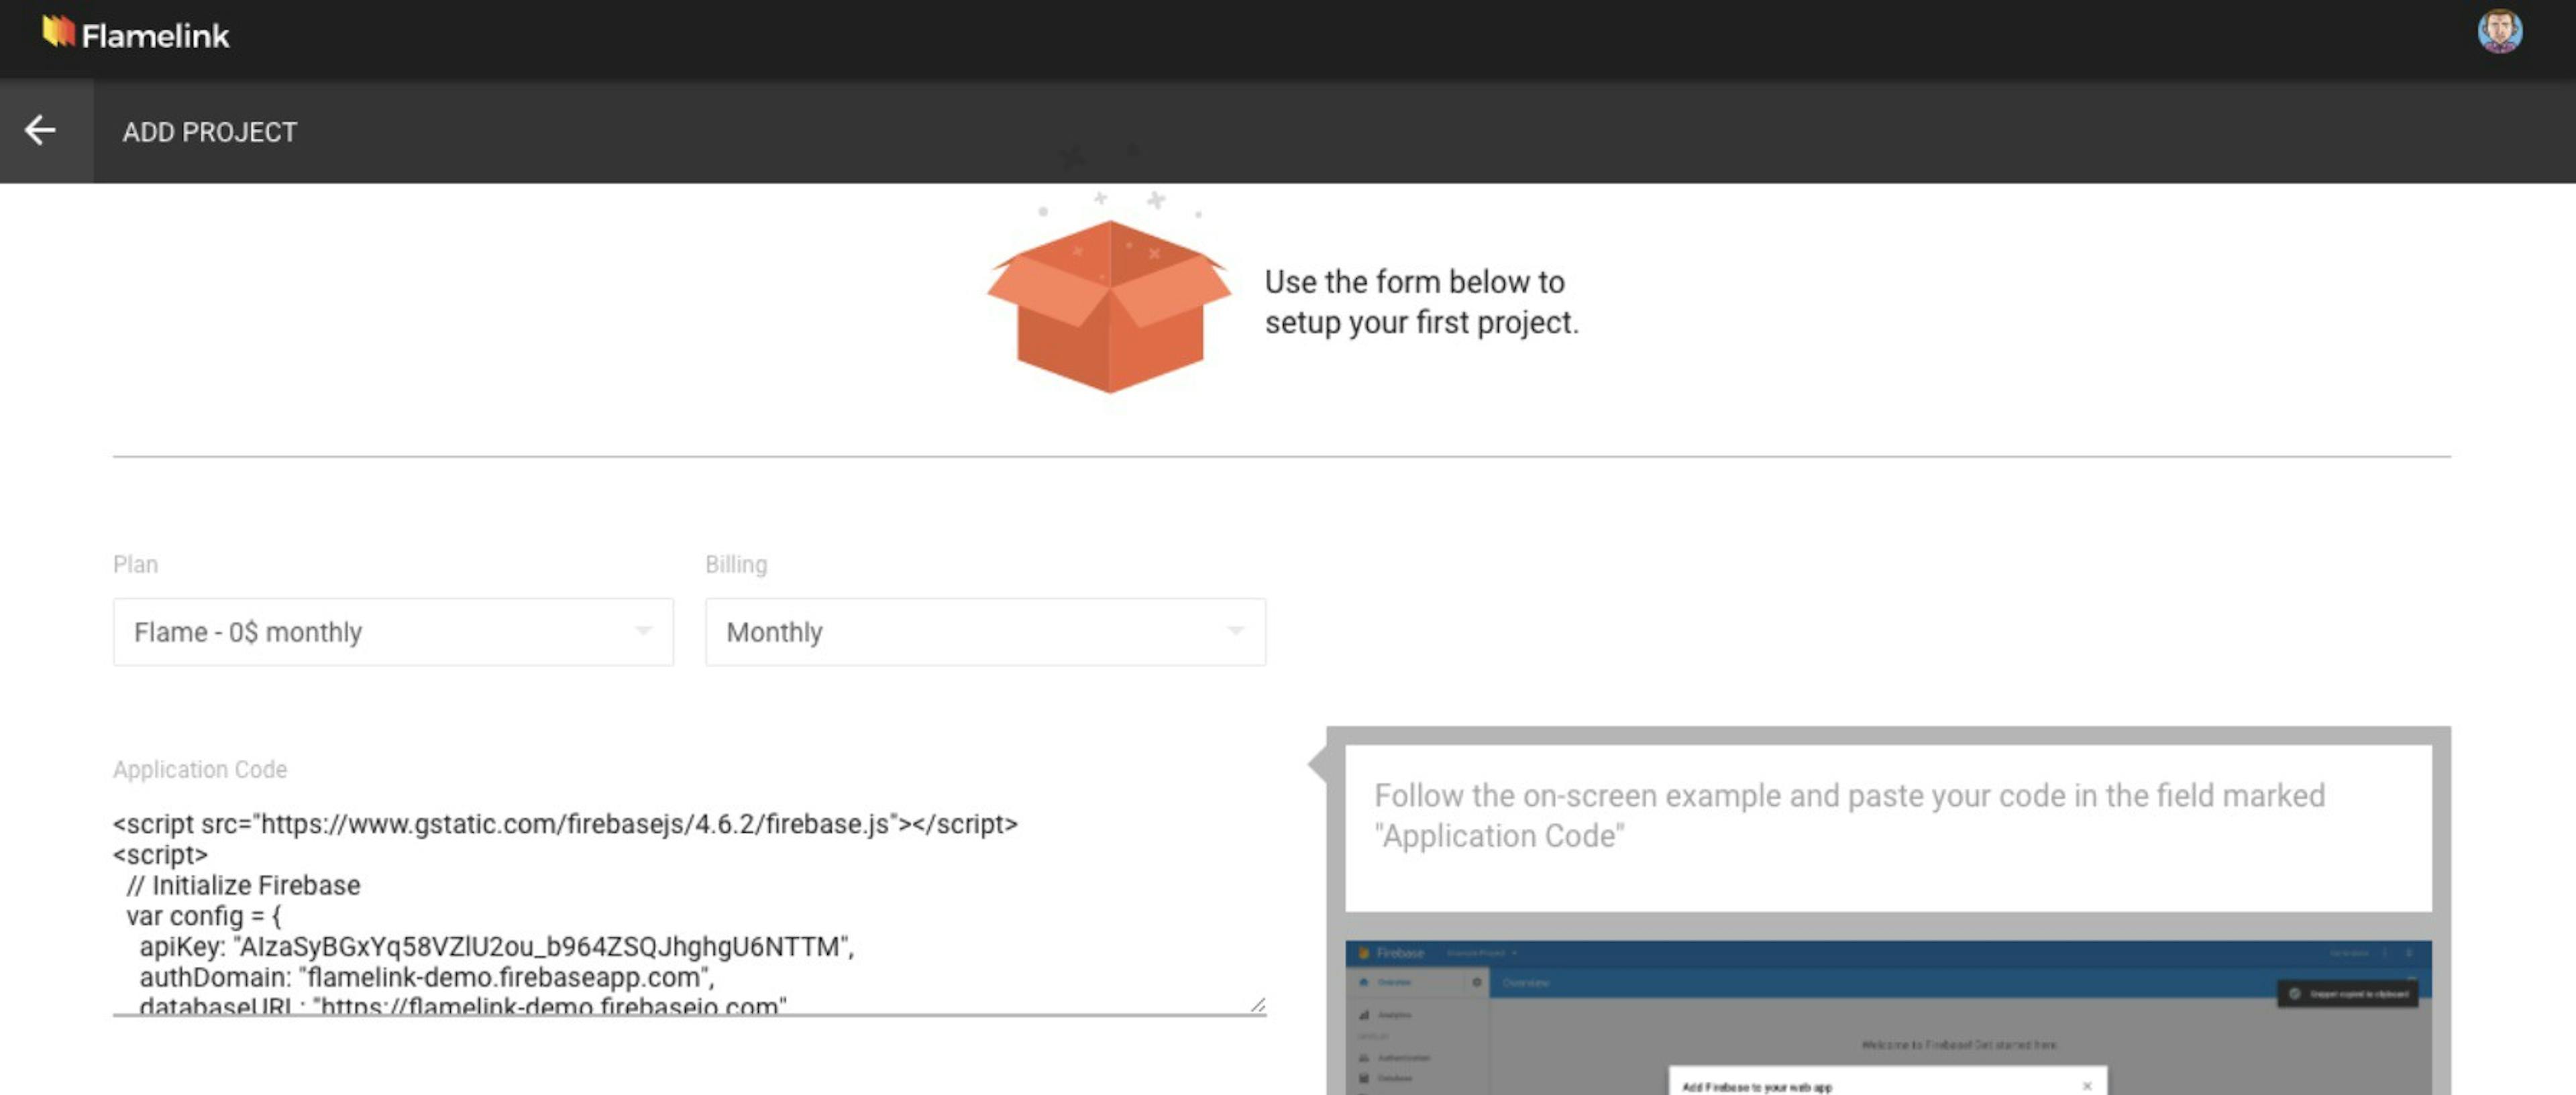This screenshot has width=2576, height=1095.
Task: Click the 'Follow the on-screen example' instruction text
Action: [x=1849, y=815]
